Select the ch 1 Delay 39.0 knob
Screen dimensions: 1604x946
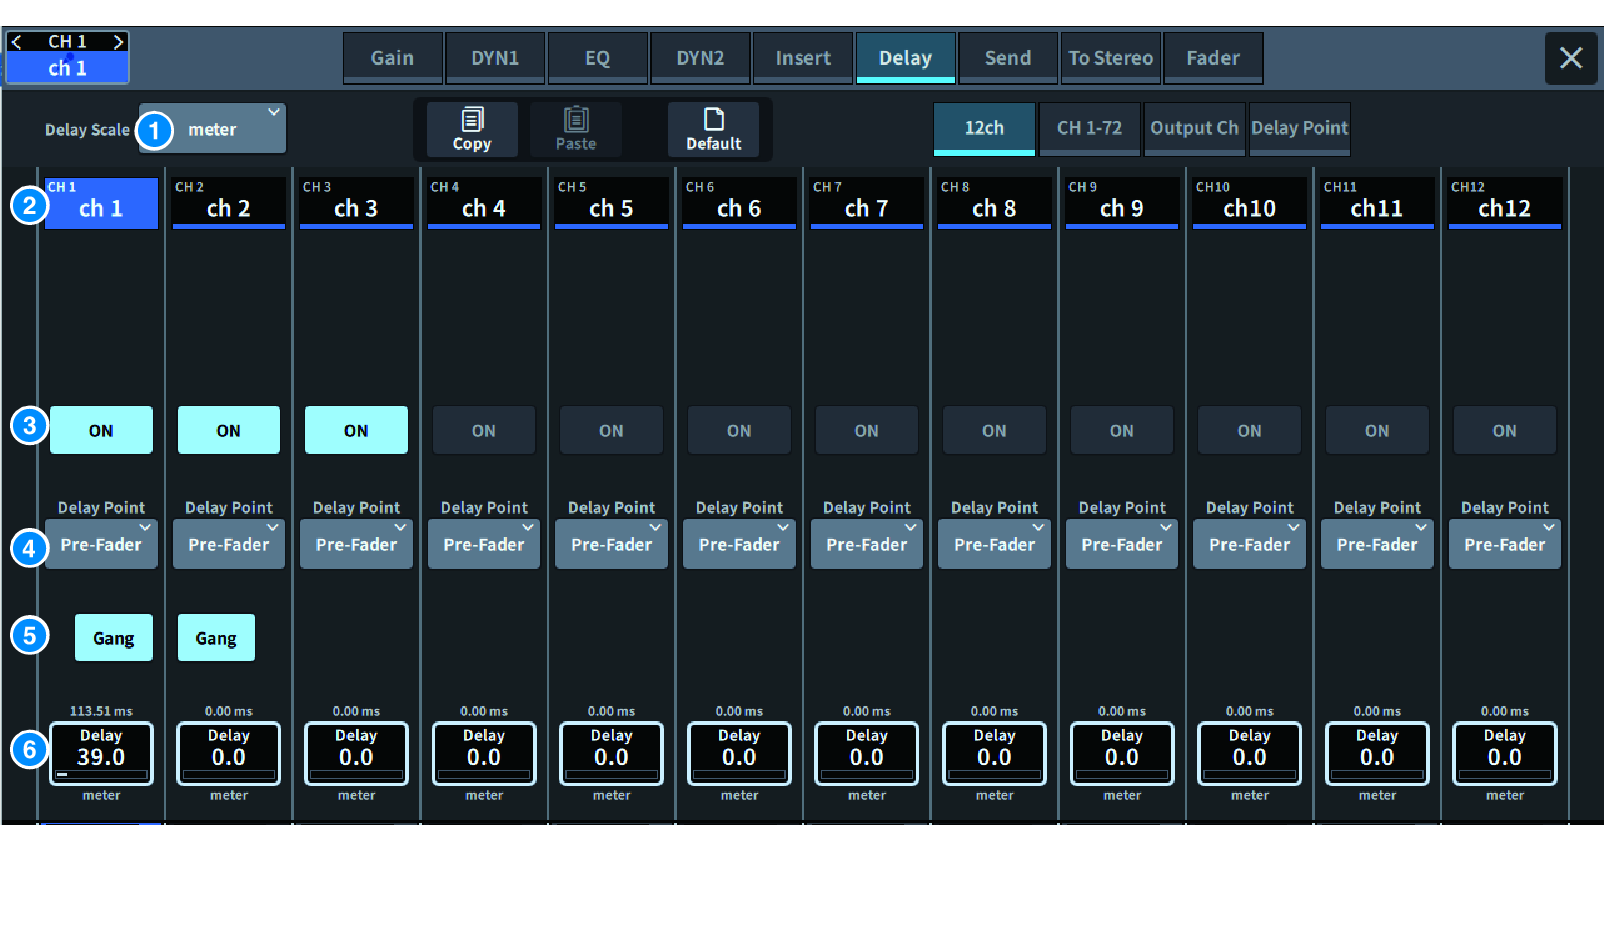[x=101, y=754]
